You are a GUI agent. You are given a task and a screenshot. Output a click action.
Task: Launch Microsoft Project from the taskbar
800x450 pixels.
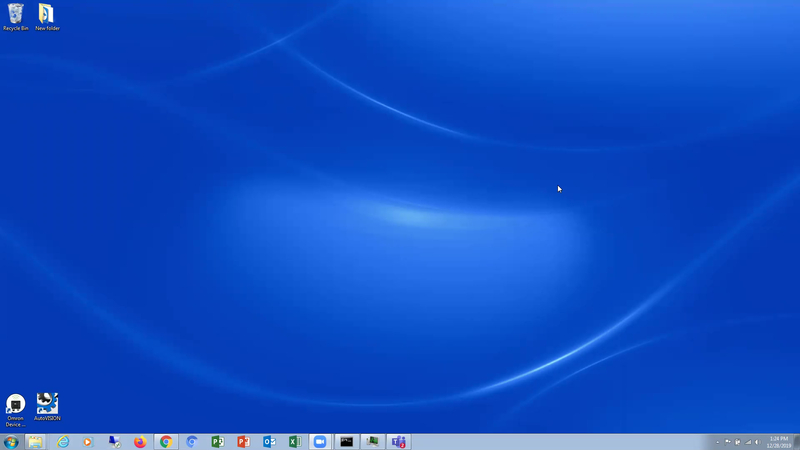pyautogui.click(x=218, y=442)
